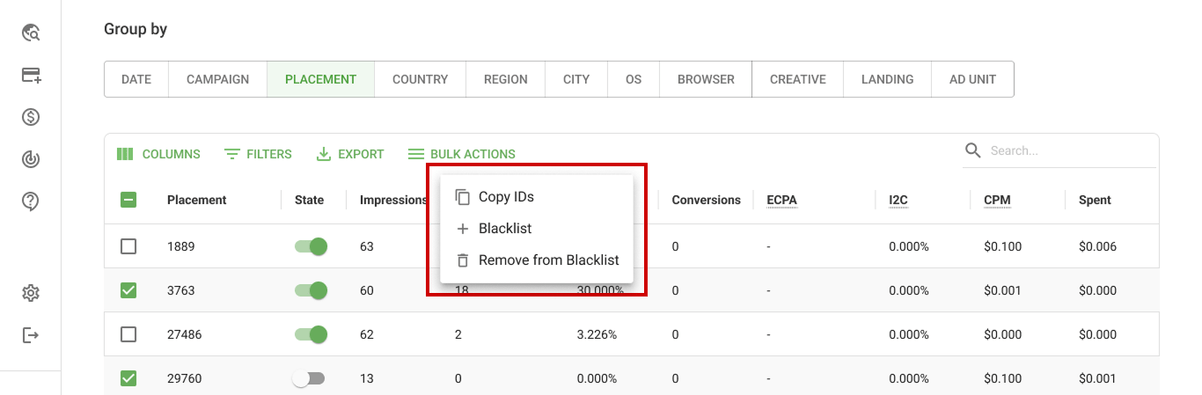Screen dimensions: 1202x395
Task: Select the Placement grouping tab
Action: [x=320, y=79]
